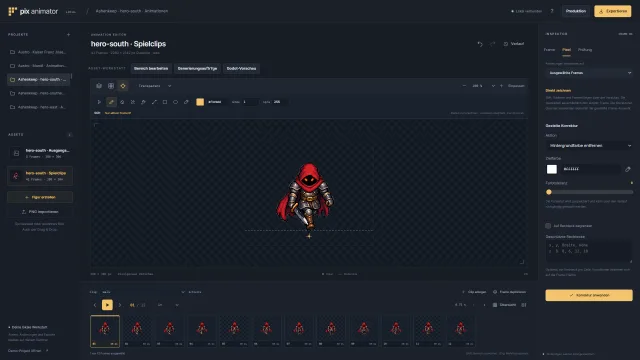This screenshot has height=360, width=640.
Task: Select the 'hero-south · Ausgangs...' asset
Action: coord(40,153)
